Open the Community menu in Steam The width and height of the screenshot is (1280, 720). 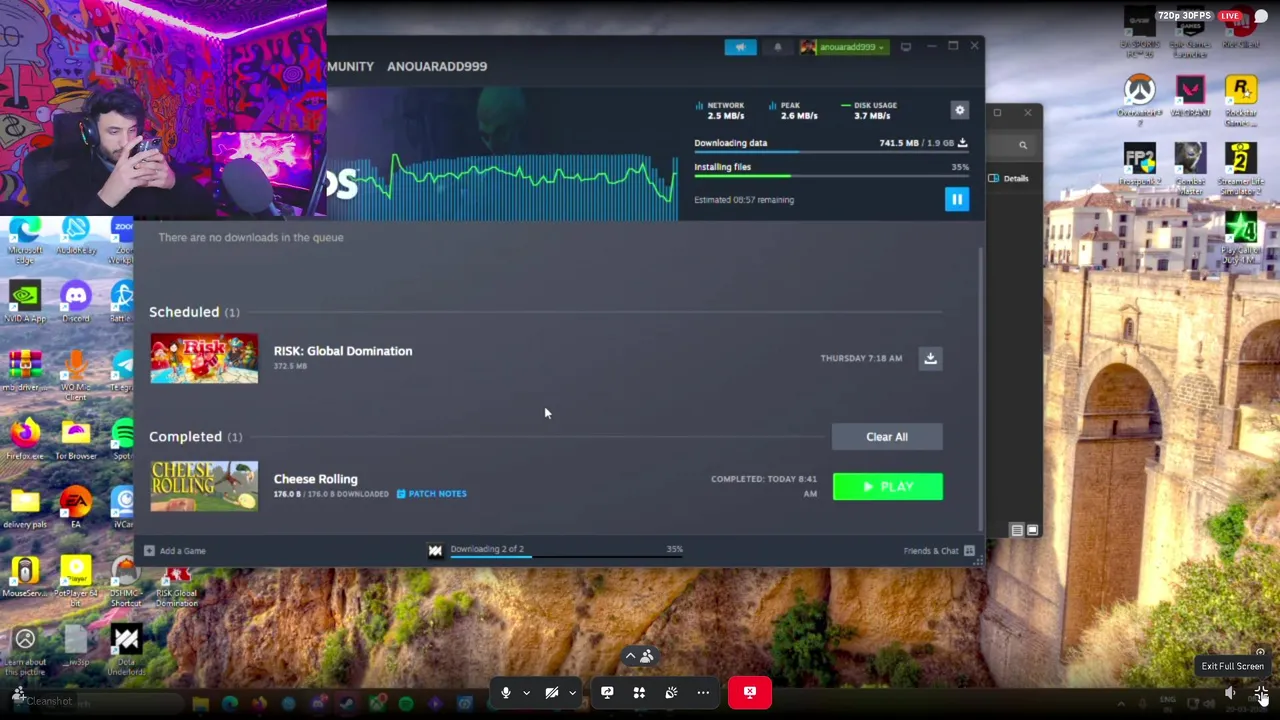pyautogui.click(x=350, y=66)
